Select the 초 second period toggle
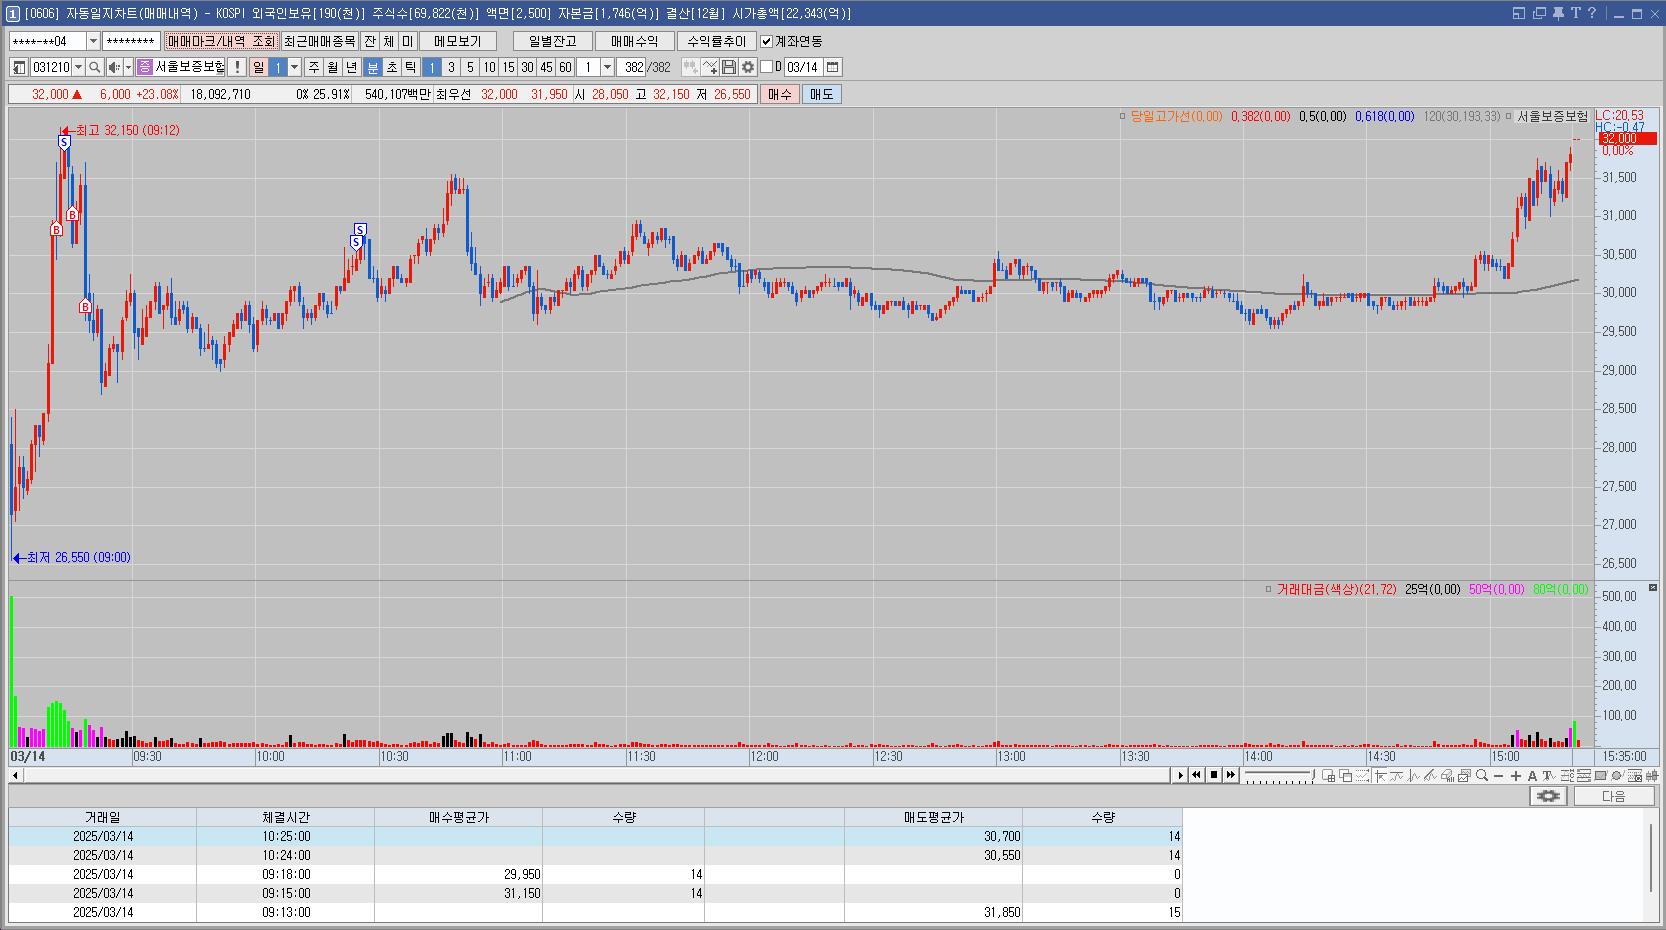This screenshot has width=1666, height=930. pos(391,67)
